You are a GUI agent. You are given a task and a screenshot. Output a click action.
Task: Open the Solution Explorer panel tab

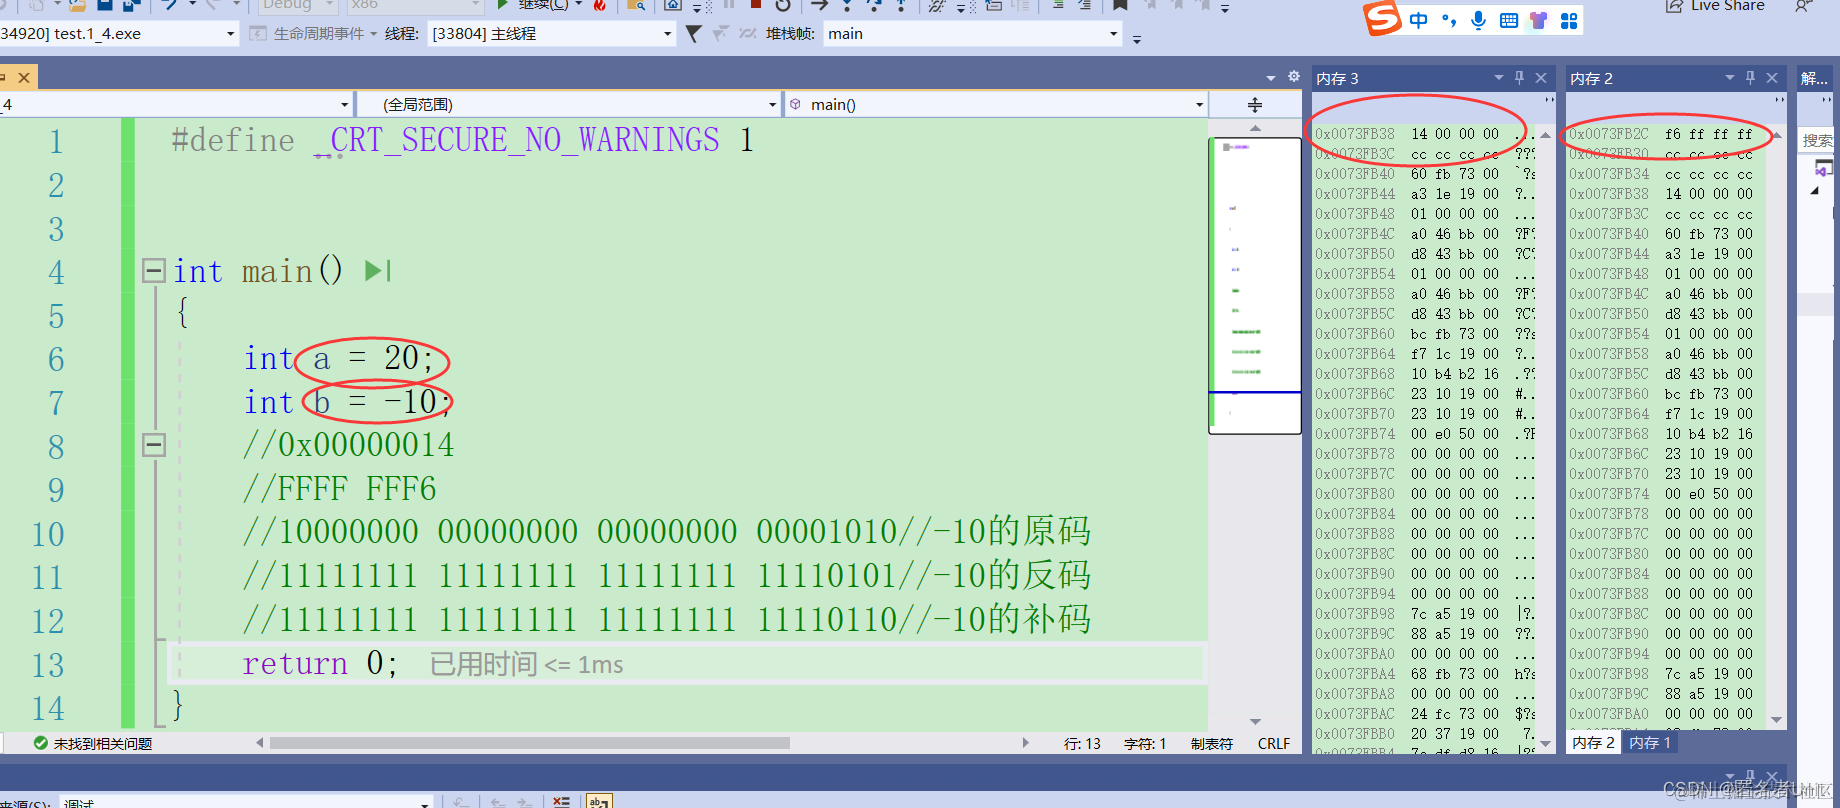click(x=1815, y=78)
